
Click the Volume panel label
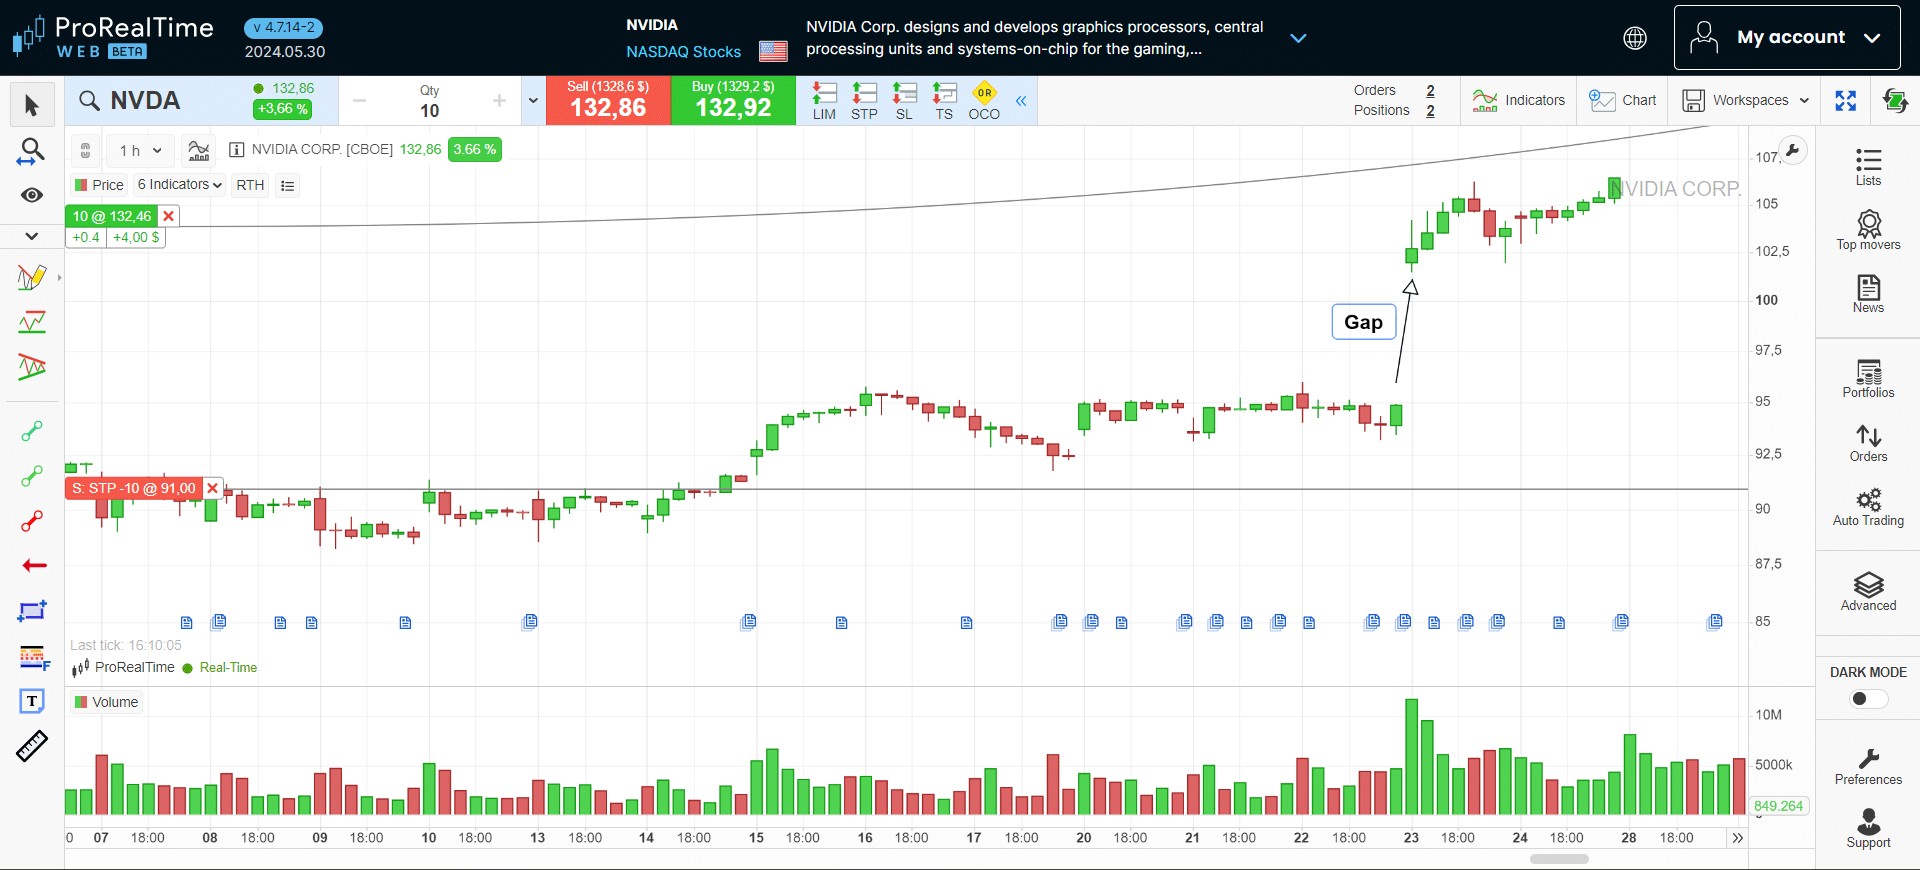(107, 702)
